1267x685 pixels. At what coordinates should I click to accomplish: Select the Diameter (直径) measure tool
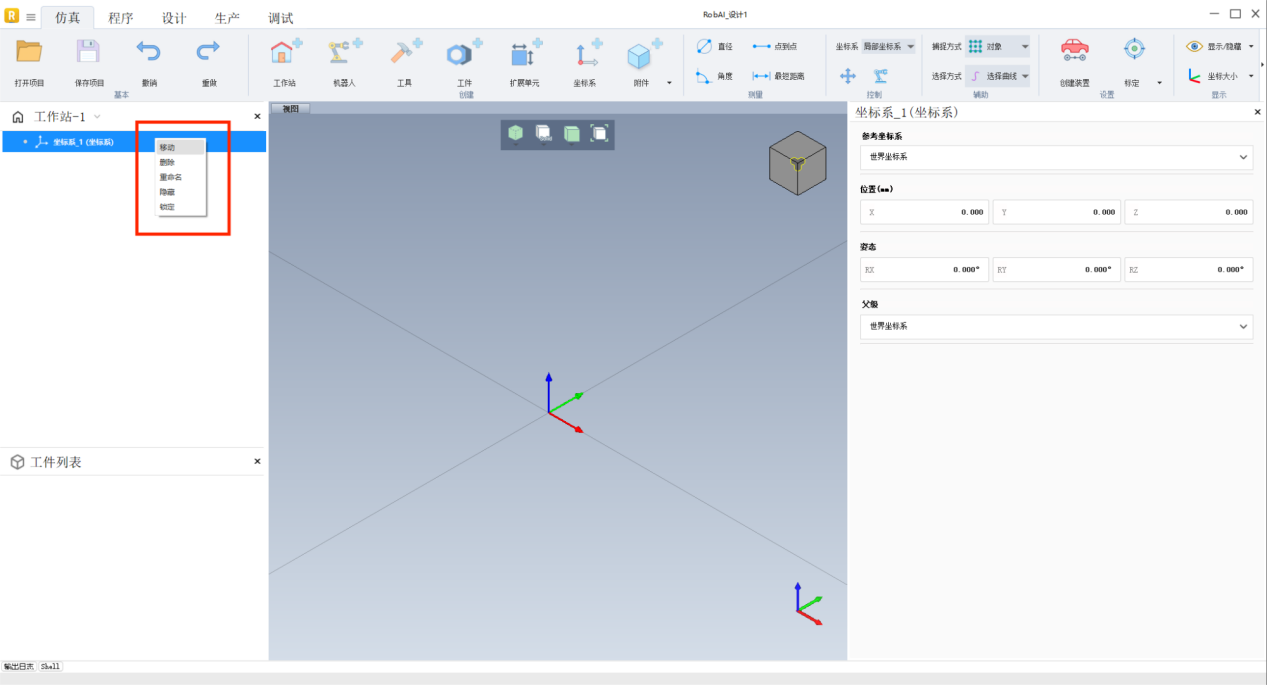coord(714,46)
